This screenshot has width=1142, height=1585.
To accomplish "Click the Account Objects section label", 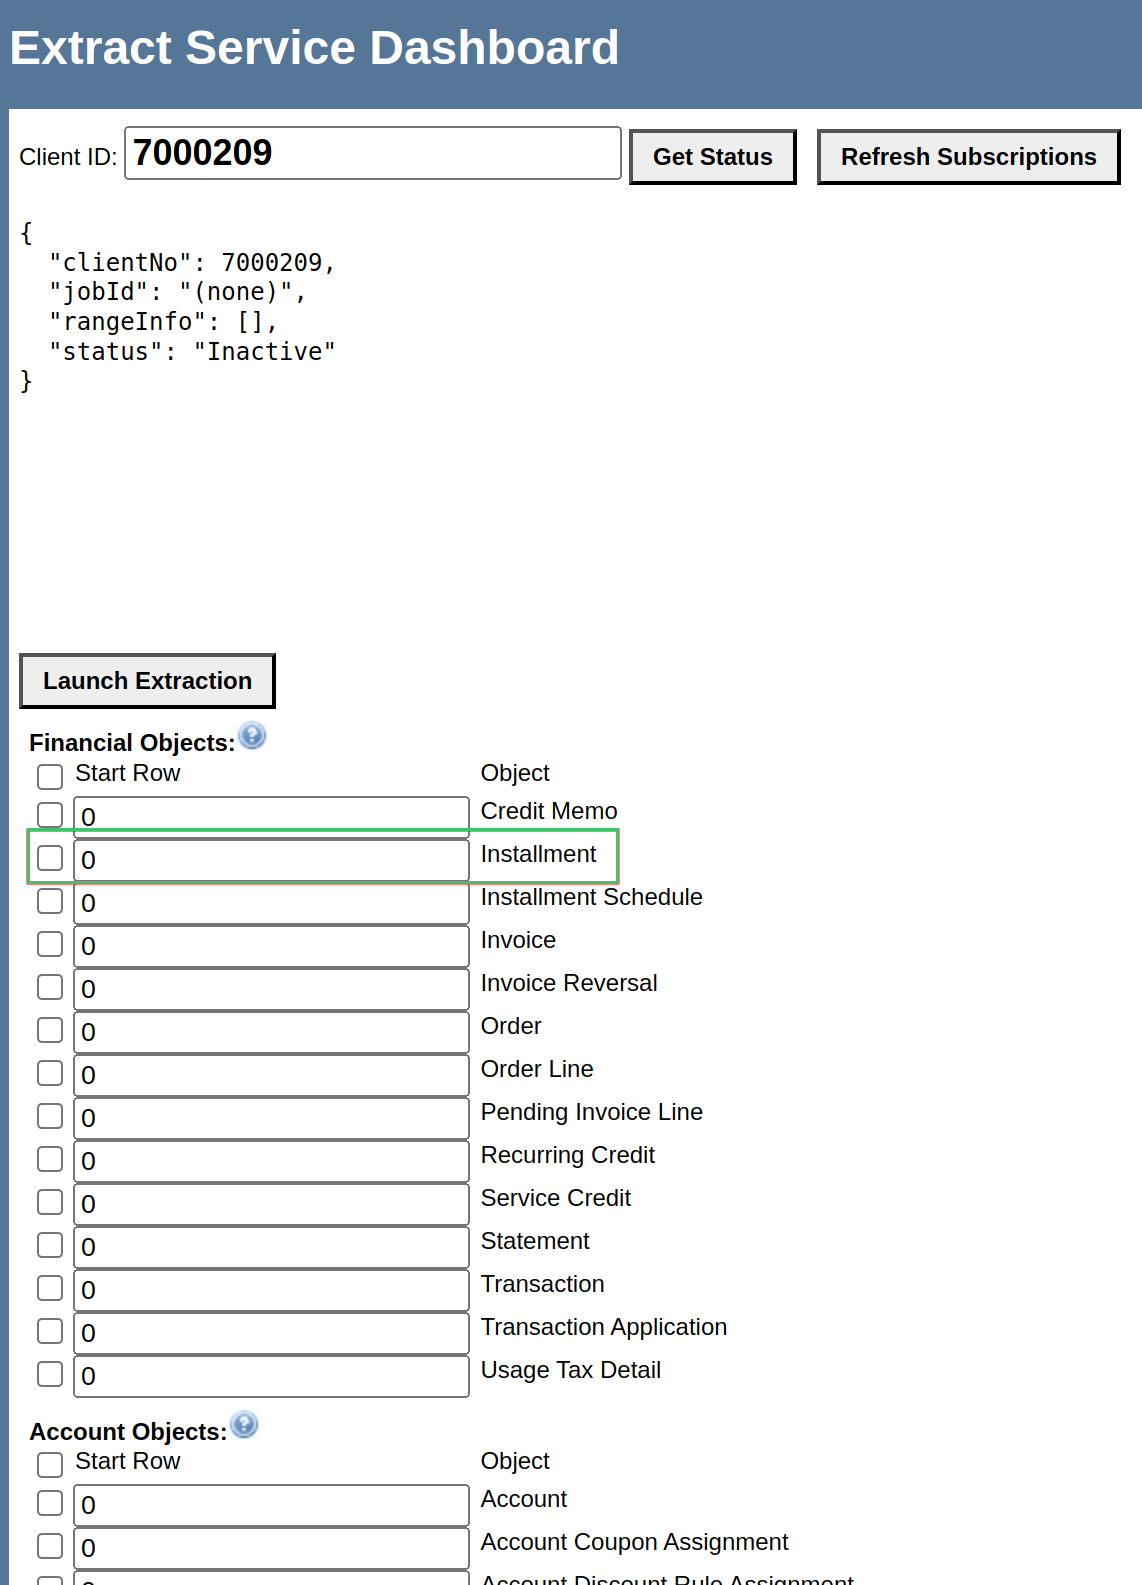I will coord(128,1432).
